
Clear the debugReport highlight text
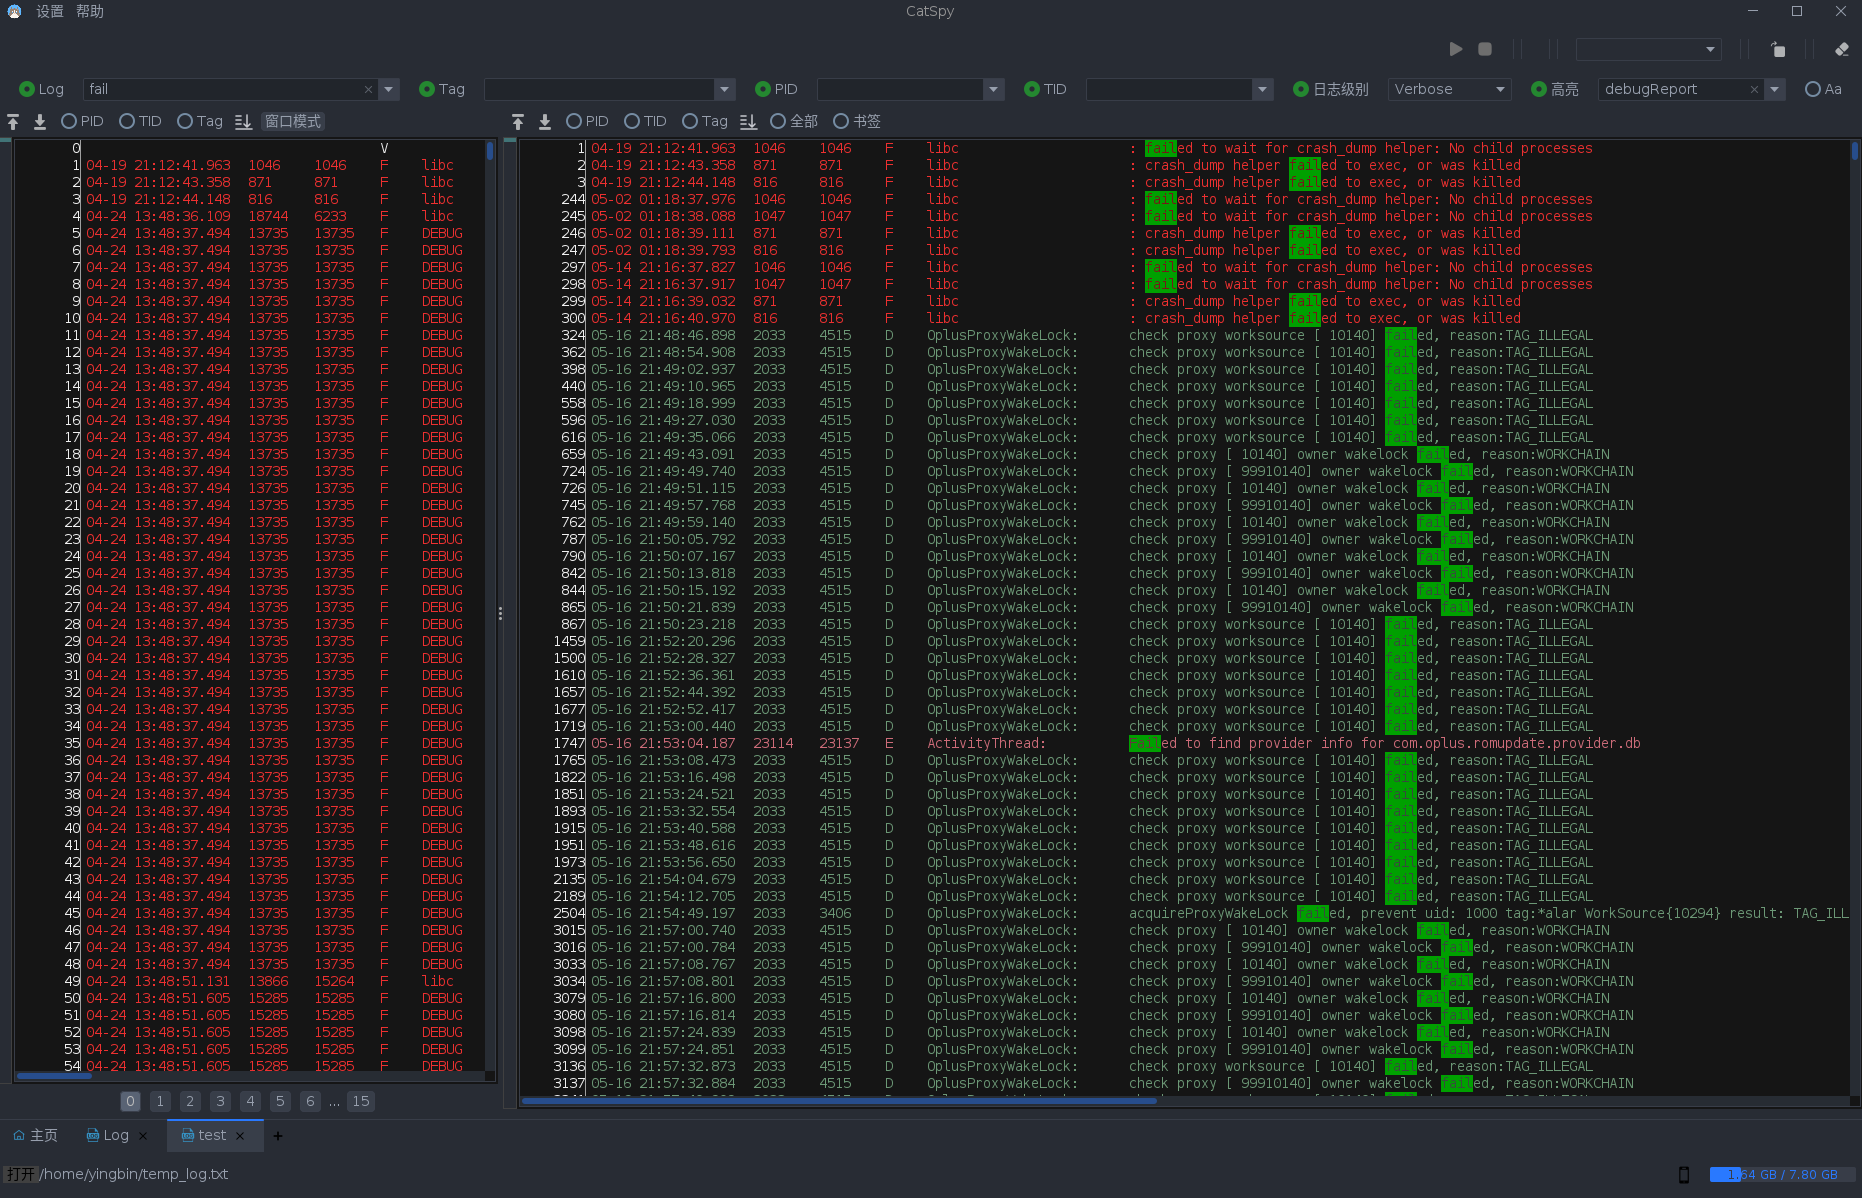(x=1754, y=89)
